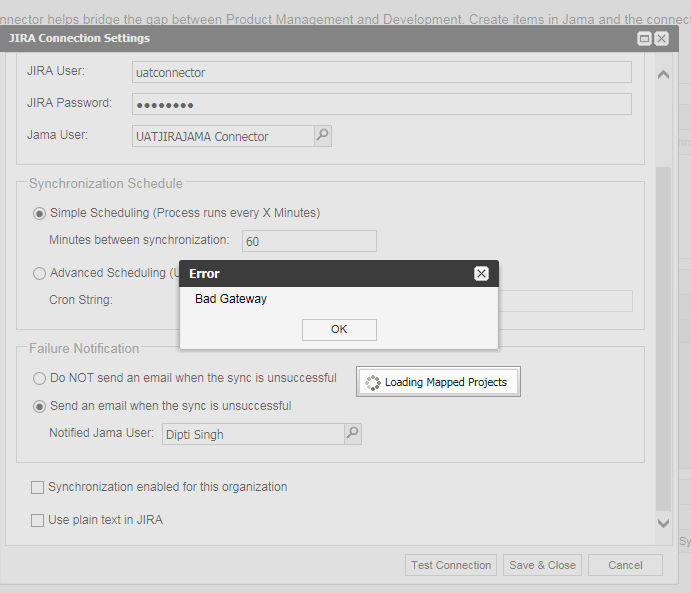Click the Test Connection button
This screenshot has width=691, height=593.
(451, 565)
